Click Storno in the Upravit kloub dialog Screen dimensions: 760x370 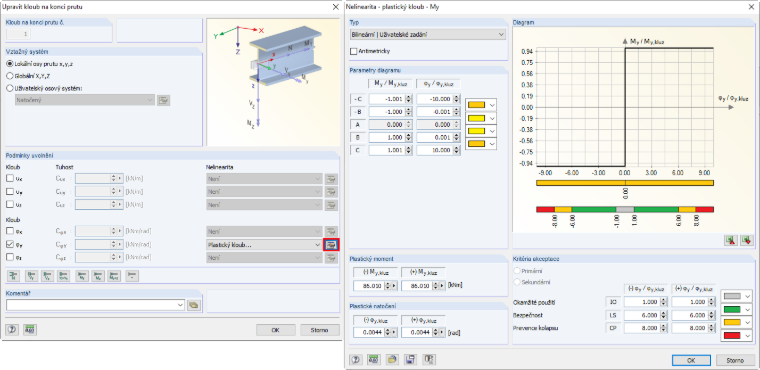(x=320, y=330)
